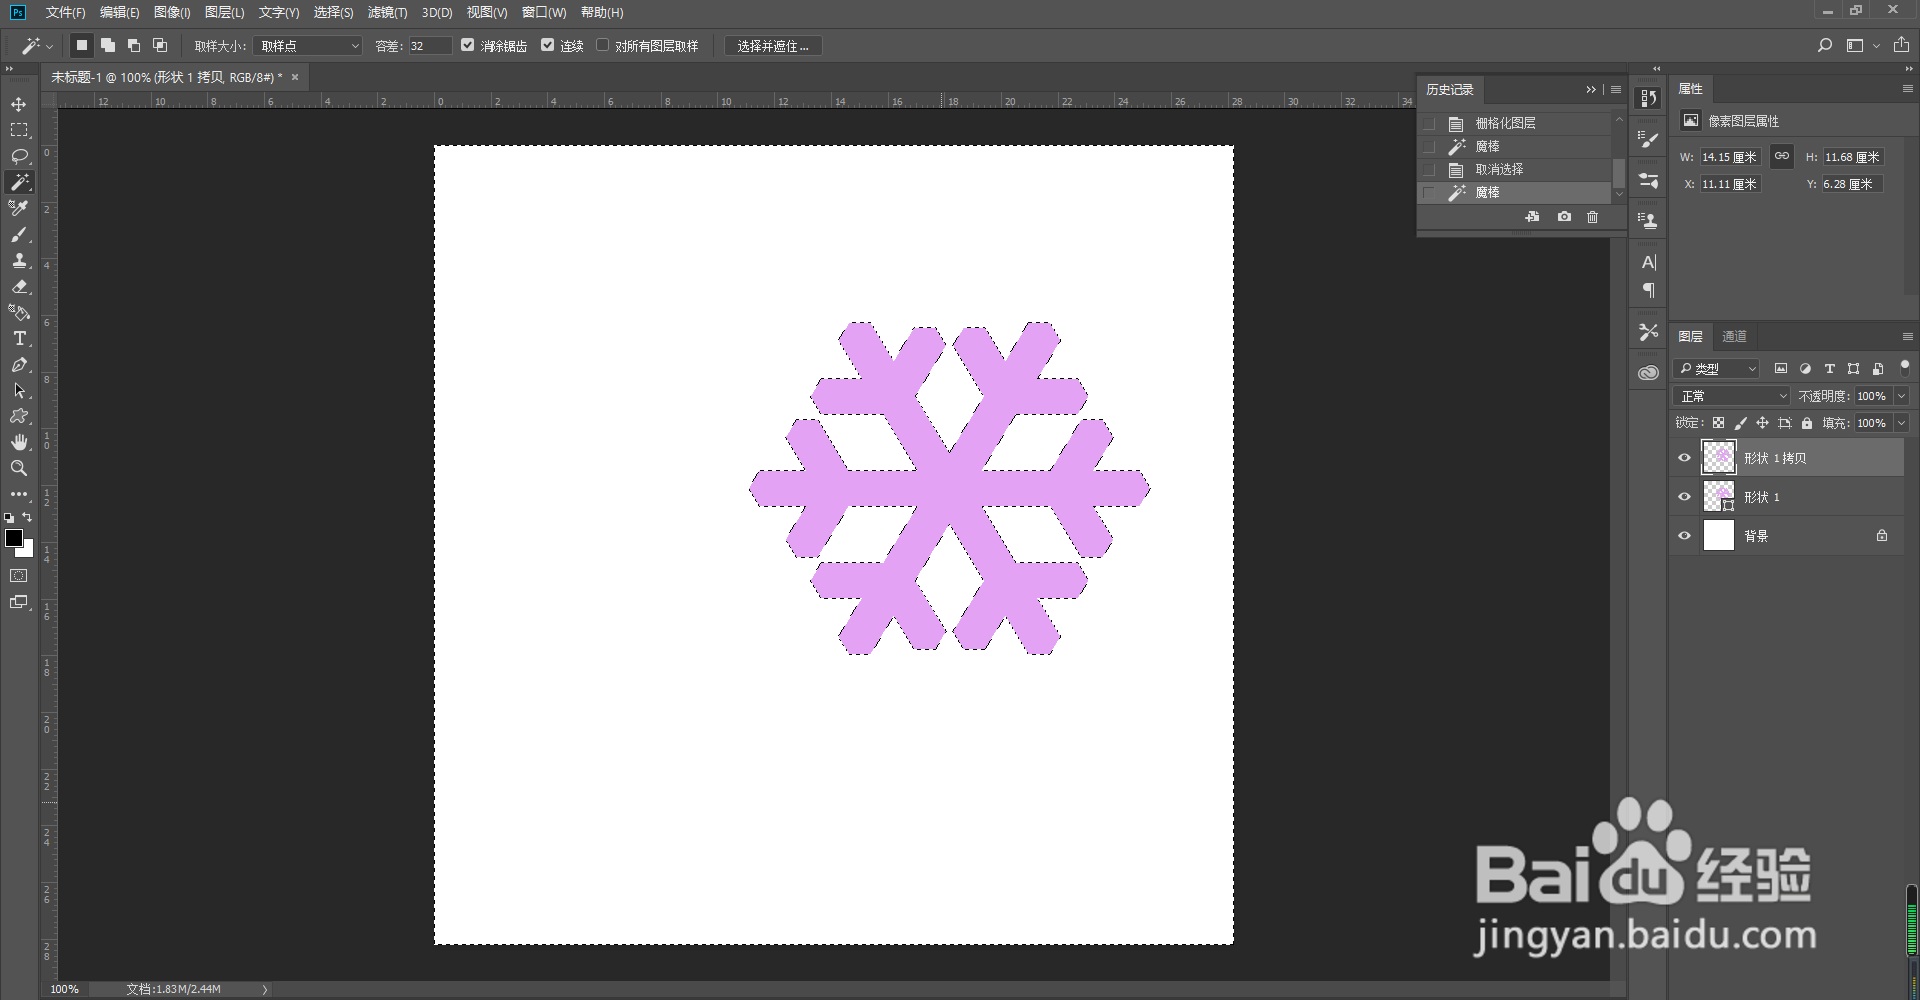
Task: Create new snapshot in History panel
Action: (1564, 217)
